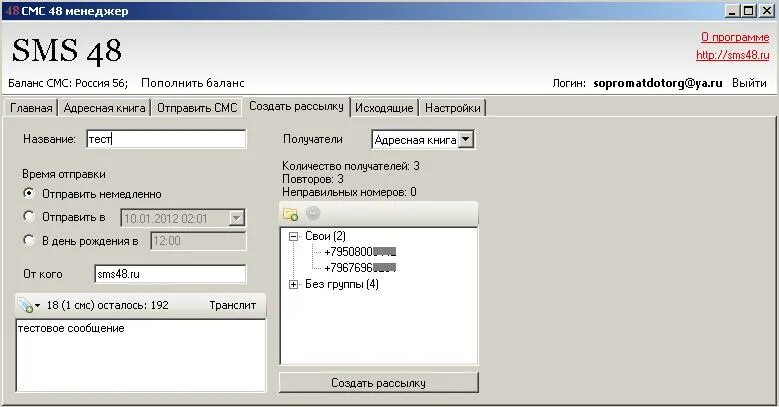Click Количество получателей: 3 text
The image size is (779, 407).
[x=351, y=166]
